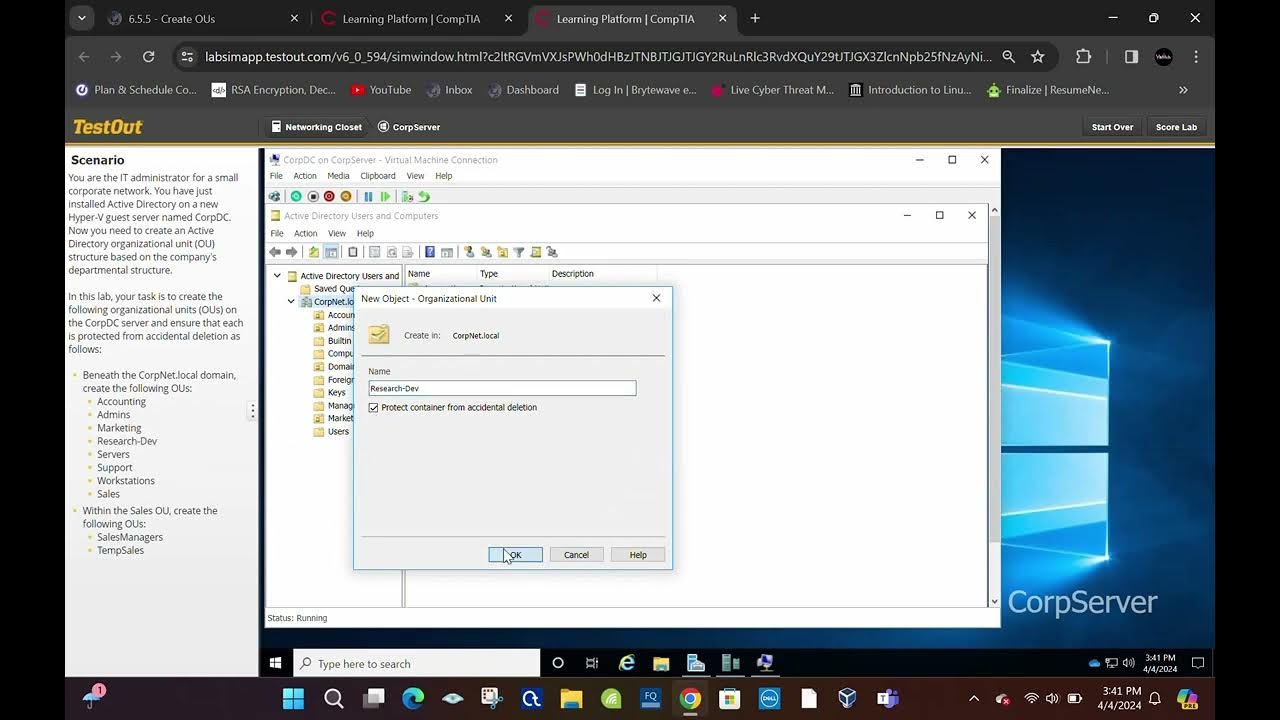Click the scenario panel splitter handle
Screen dimensions: 1280x720
tap(253, 411)
